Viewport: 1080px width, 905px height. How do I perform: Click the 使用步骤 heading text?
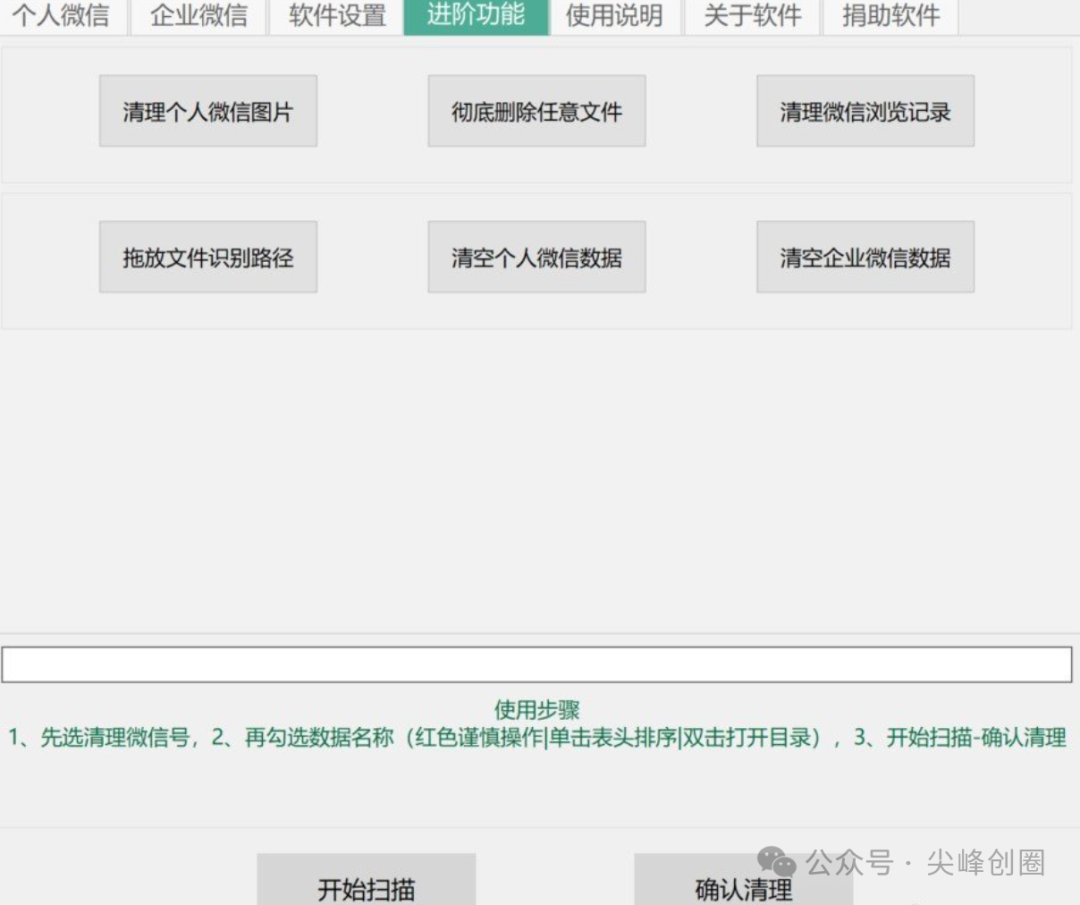click(537, 709)
